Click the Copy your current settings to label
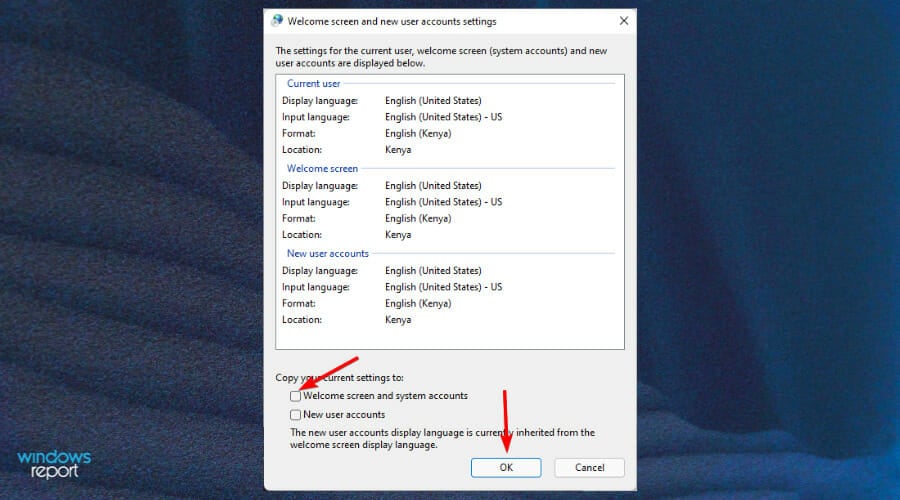900x500 pixels. [x=339, y=378]
